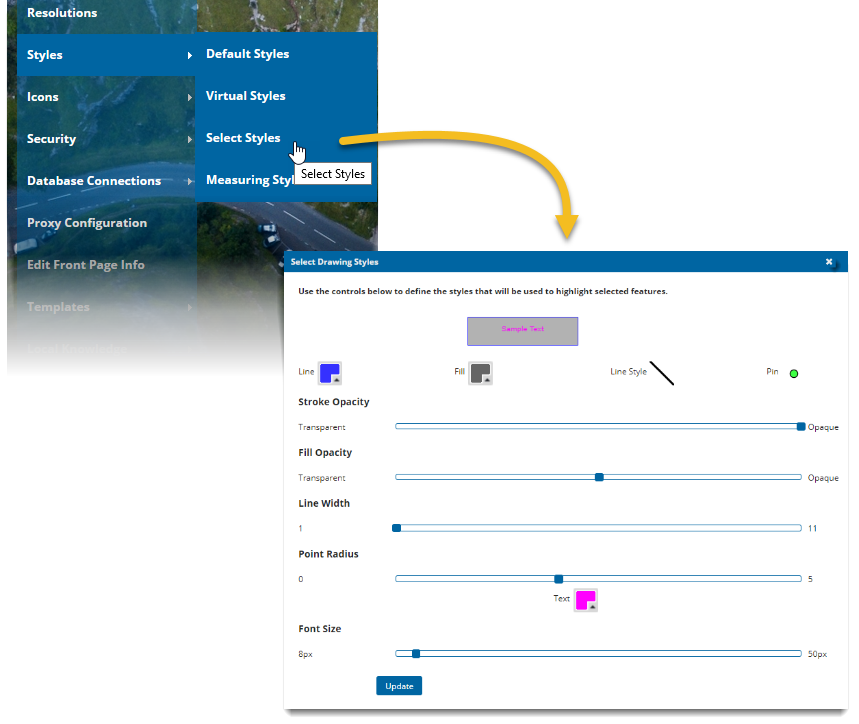Click the Line Style diagonal line icon

tap(662, 373)
